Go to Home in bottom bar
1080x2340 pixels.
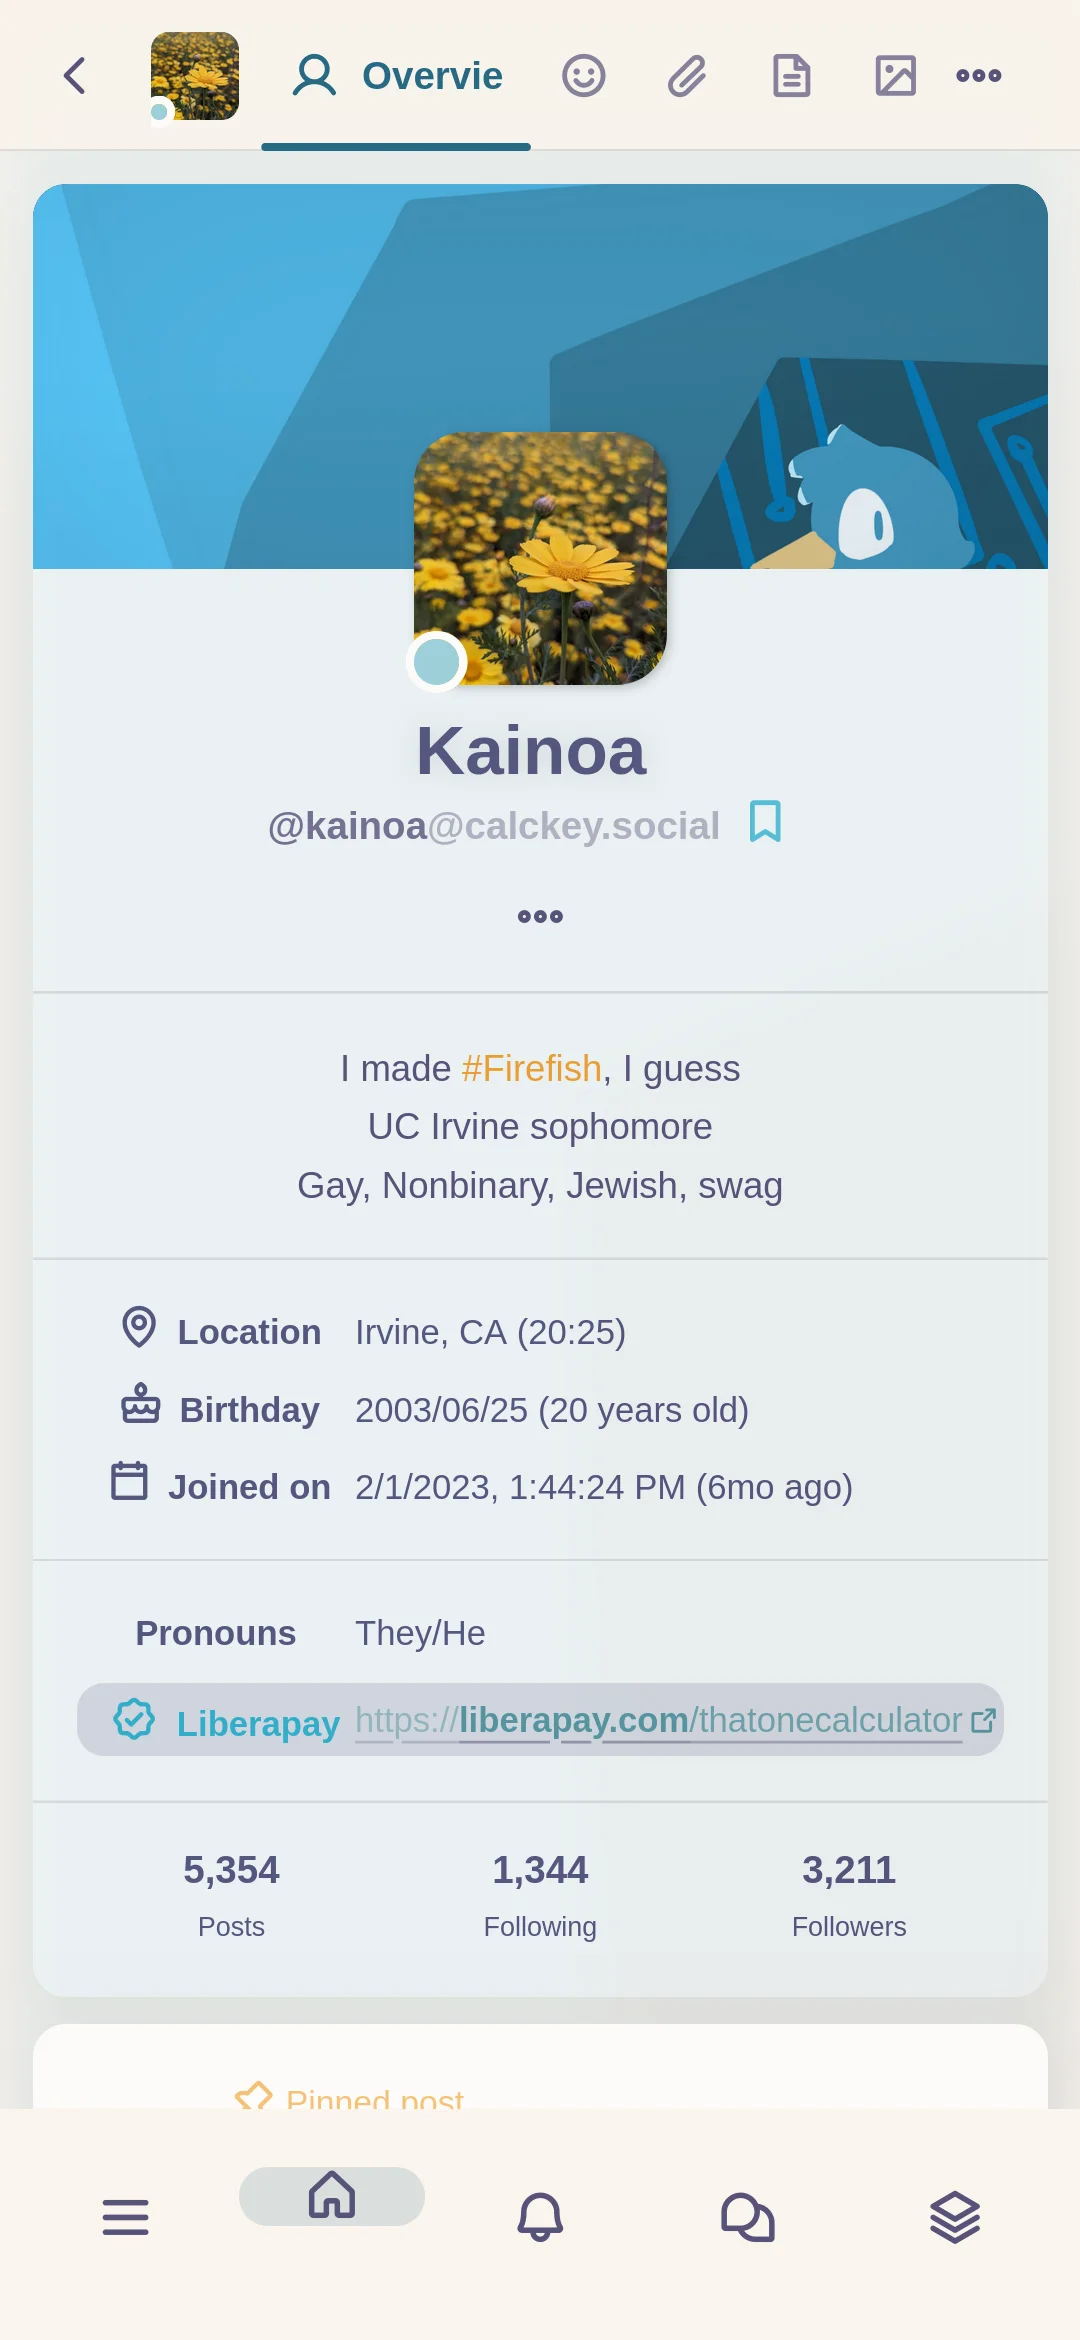(x=332, y=2195)
